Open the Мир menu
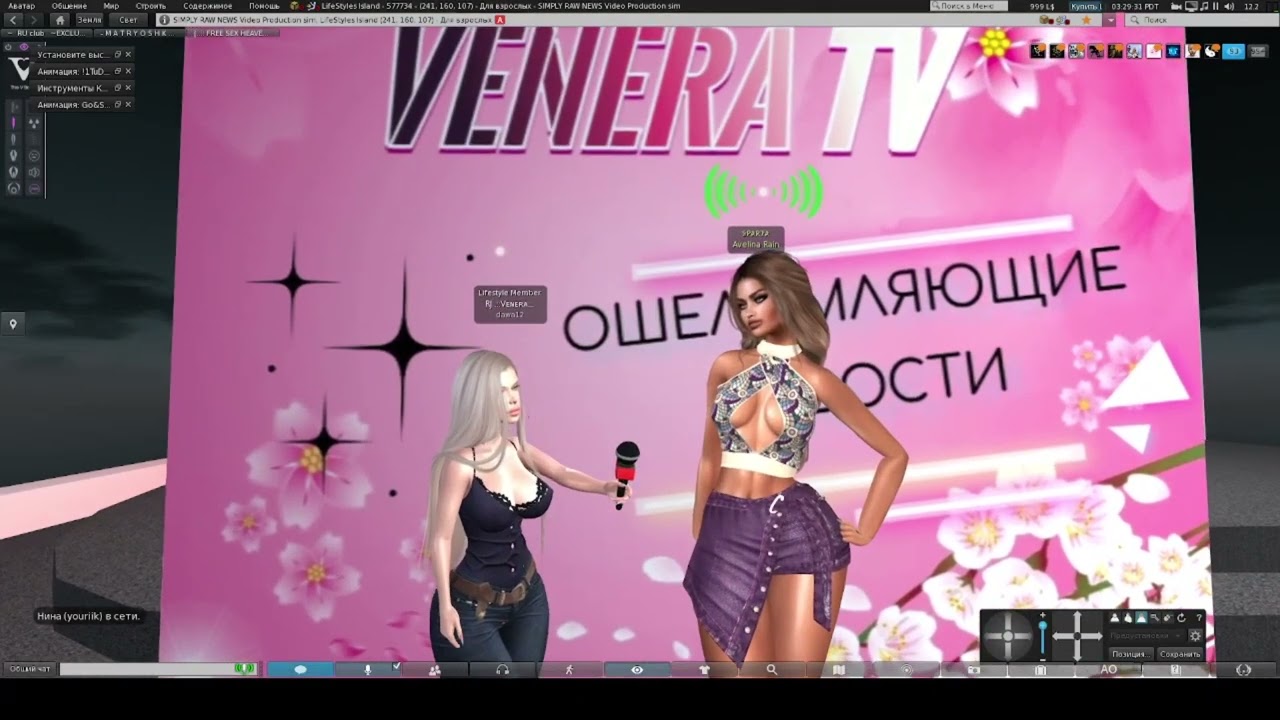The width and height of the screenshot is (1280, 720). click(111, 6)
